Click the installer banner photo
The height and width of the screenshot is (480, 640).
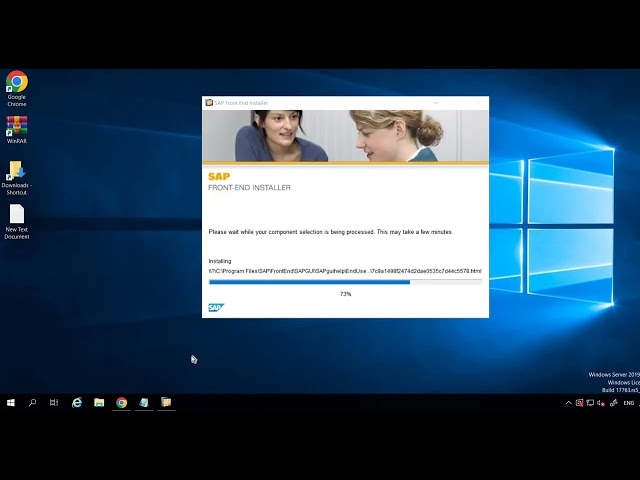[345, 136]
